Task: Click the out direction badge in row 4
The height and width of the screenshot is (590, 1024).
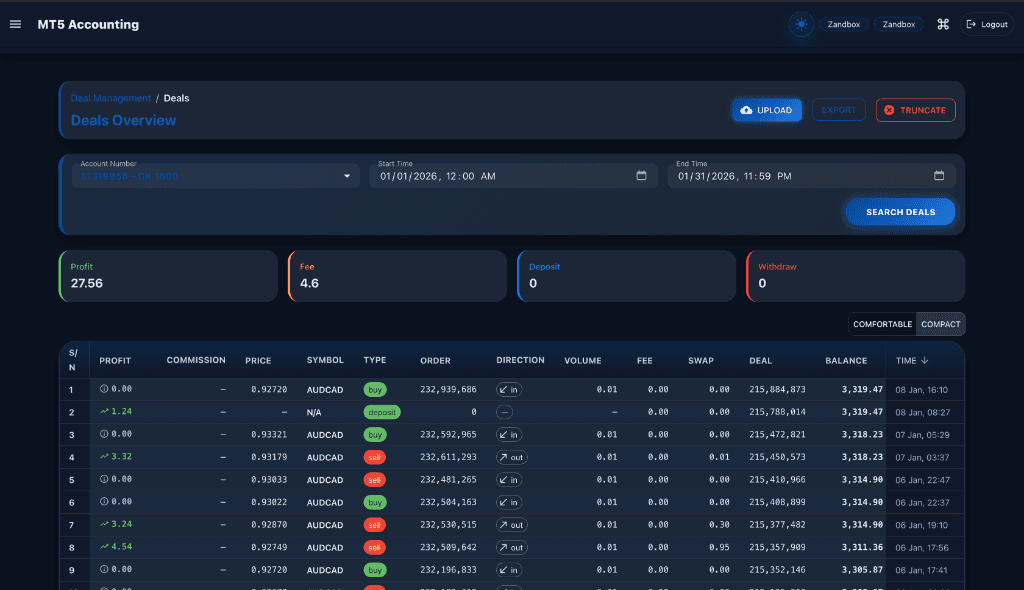Action: pyautogui.click(x=511, y=457)
